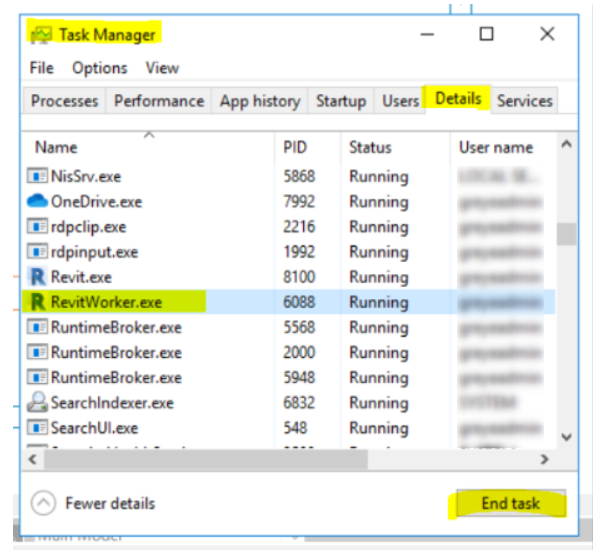Click icon of RuntimeBroker.exe PID 2000
598x557 pixels.
click(x=37, y=353)
